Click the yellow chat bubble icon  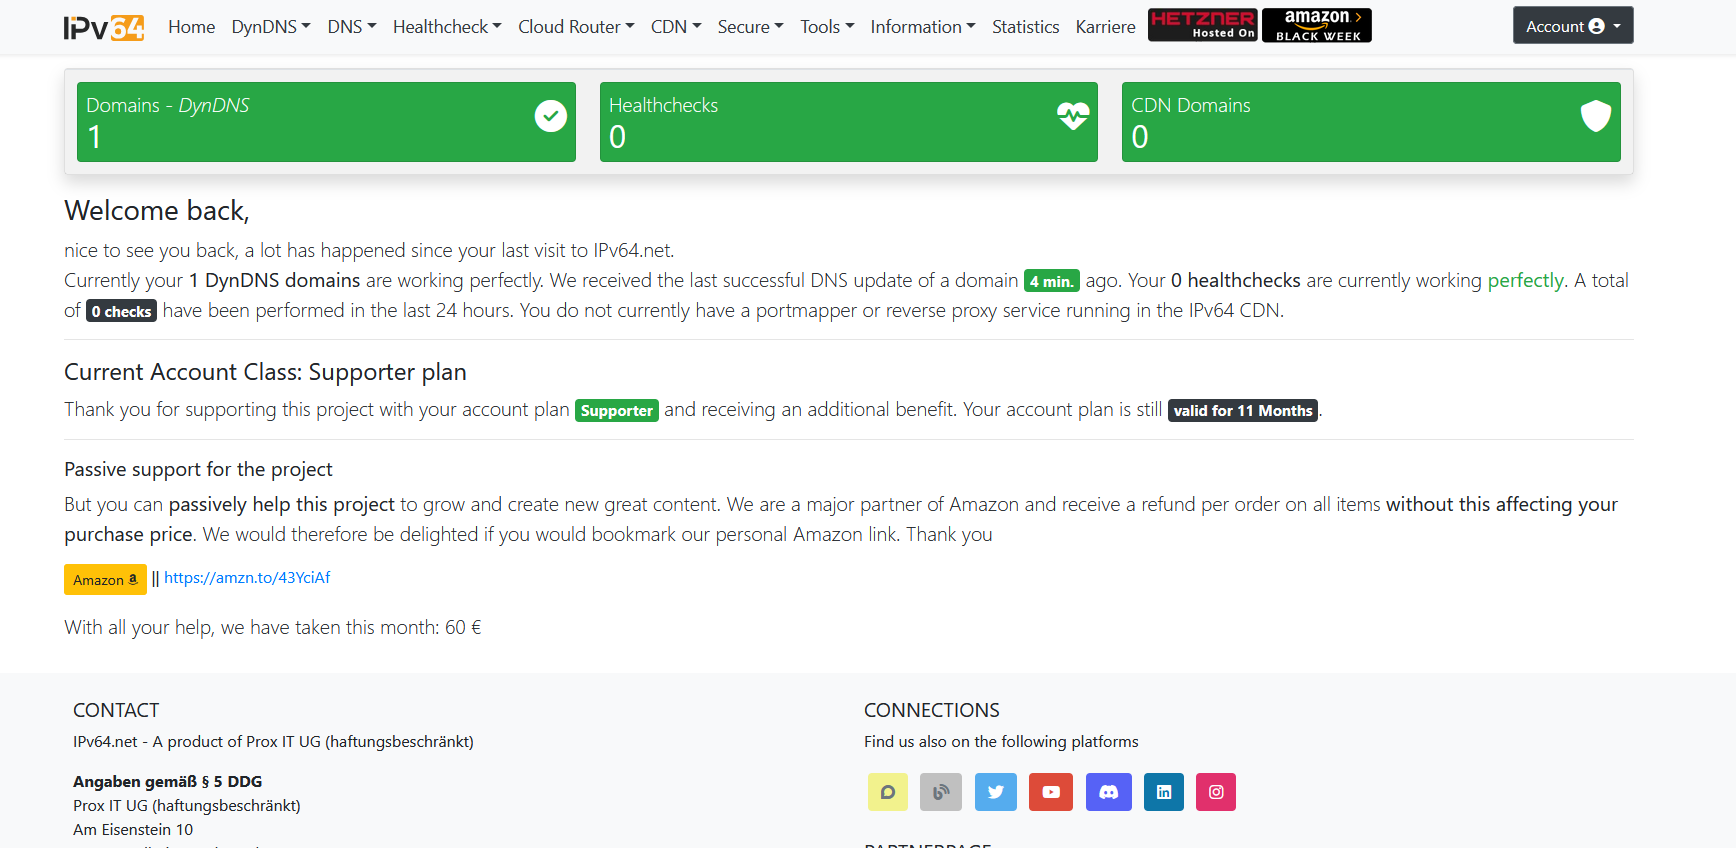(x=887, y=792)
